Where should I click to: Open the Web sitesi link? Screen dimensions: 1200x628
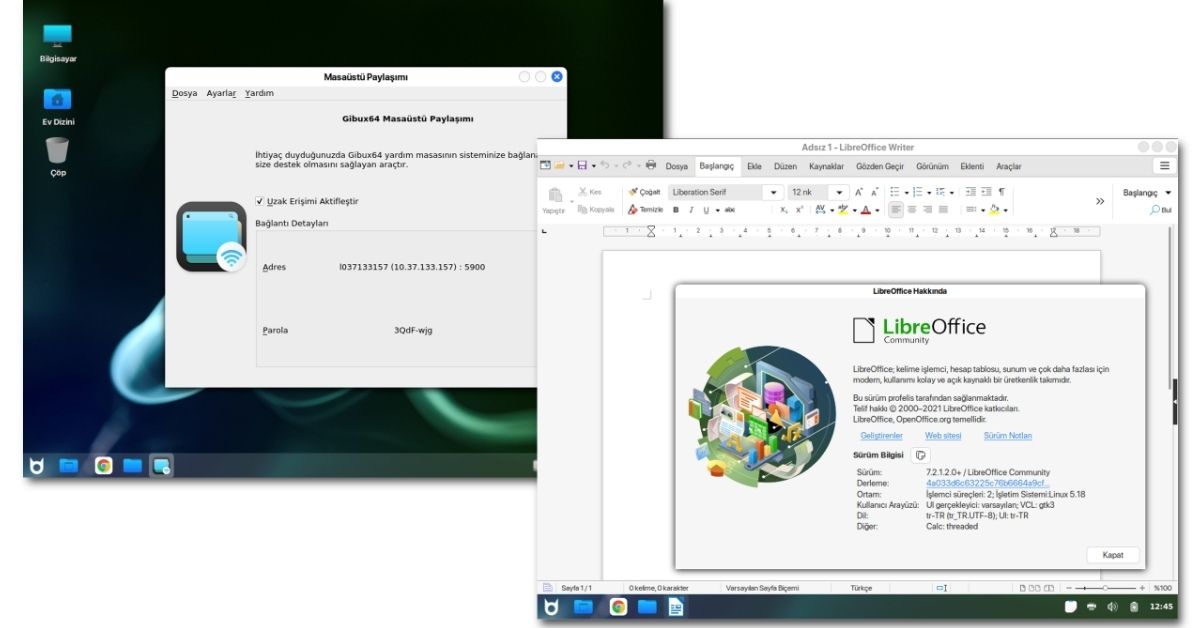coord(942,436)
